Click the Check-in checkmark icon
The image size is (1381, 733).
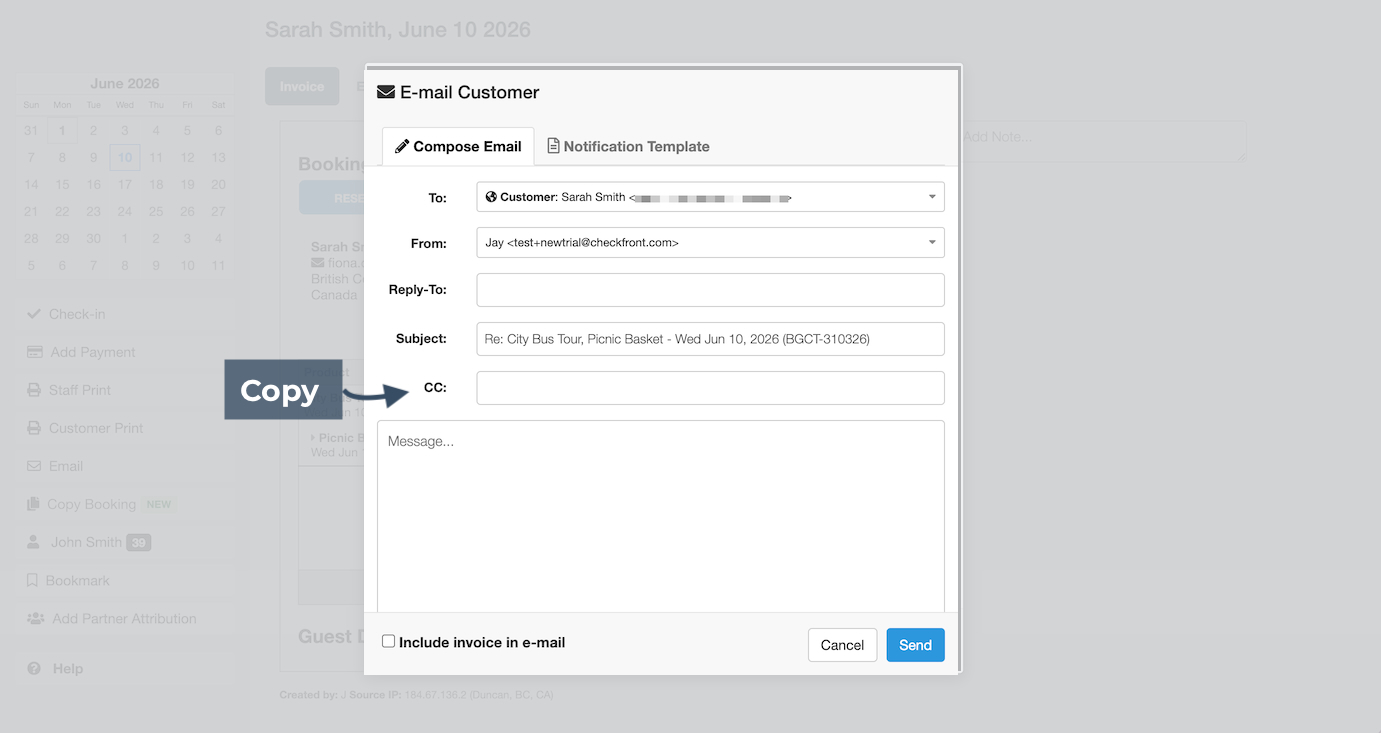(x=34, y=314)
